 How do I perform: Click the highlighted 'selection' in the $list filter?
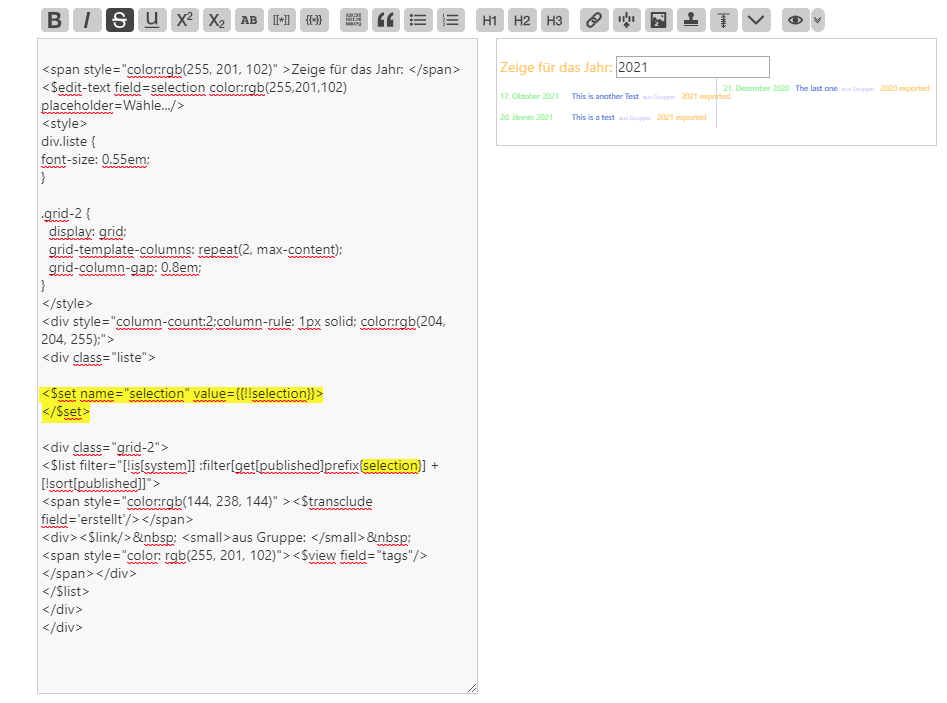391,466
